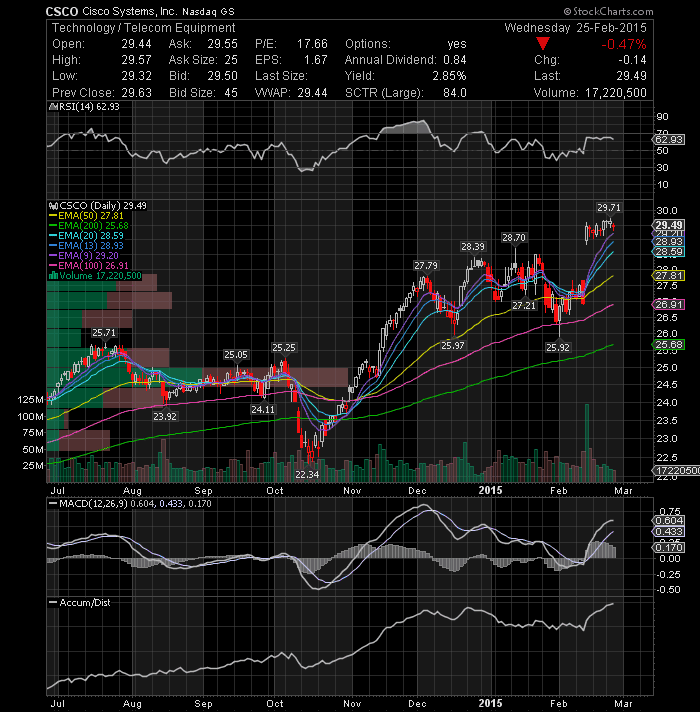Screen dimensions: 700x712
Task: Click the Prev Close value 29.63
Action: [x=136, y=93]
